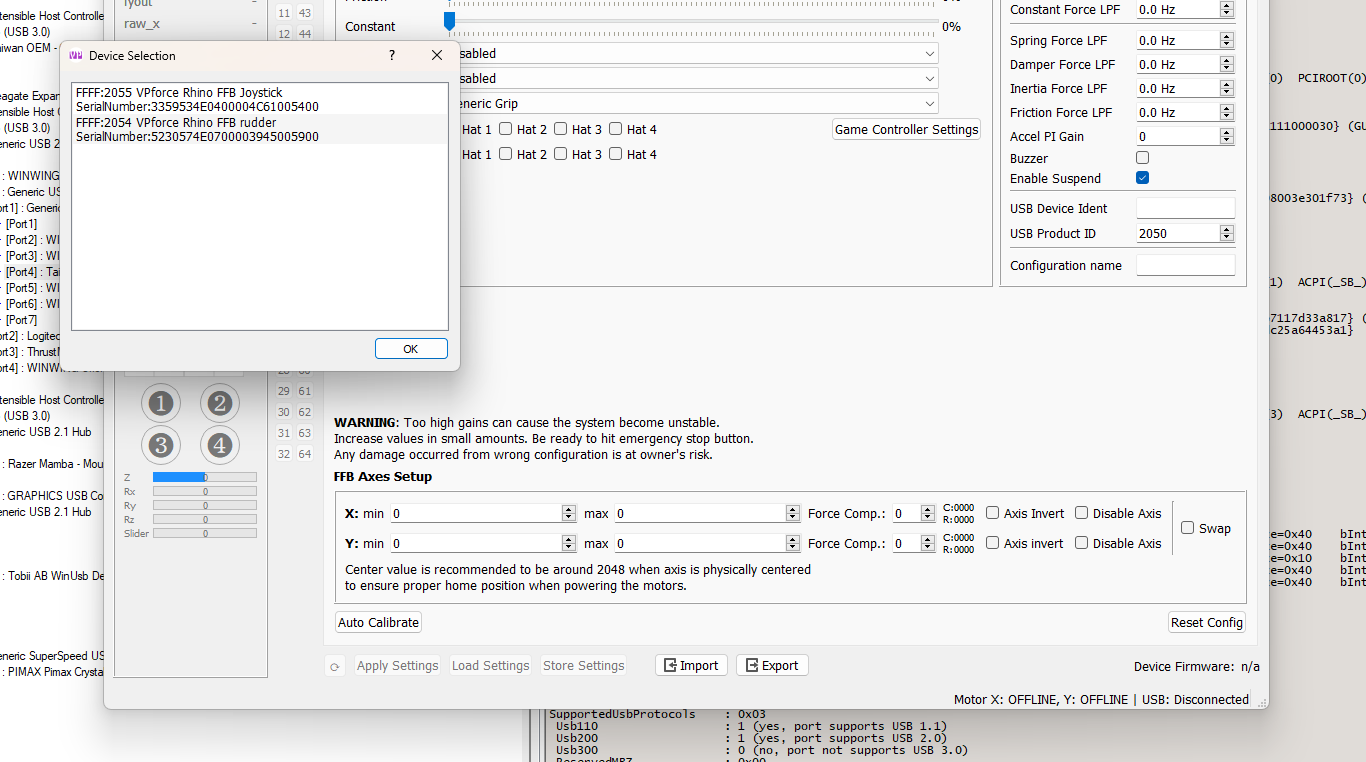
Task: Check Disable Axis for the X axis
Action: pyautogui.click(x=1082, y=513)
